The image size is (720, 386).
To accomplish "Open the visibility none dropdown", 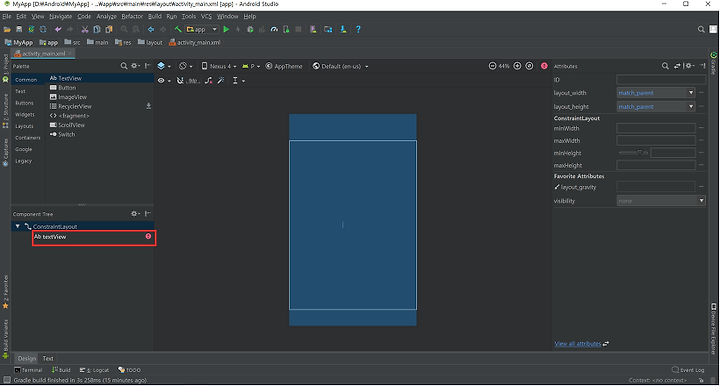I will tap(661, 201).
